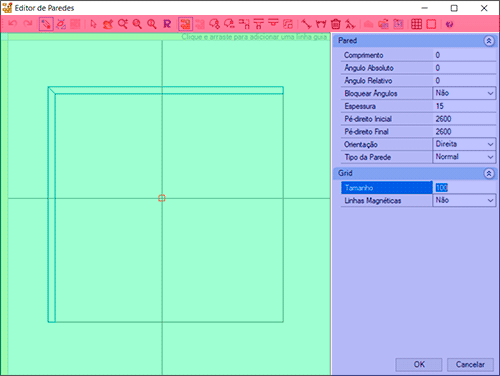
Task: Collapse the Pared section header
Action: (489, 41)
